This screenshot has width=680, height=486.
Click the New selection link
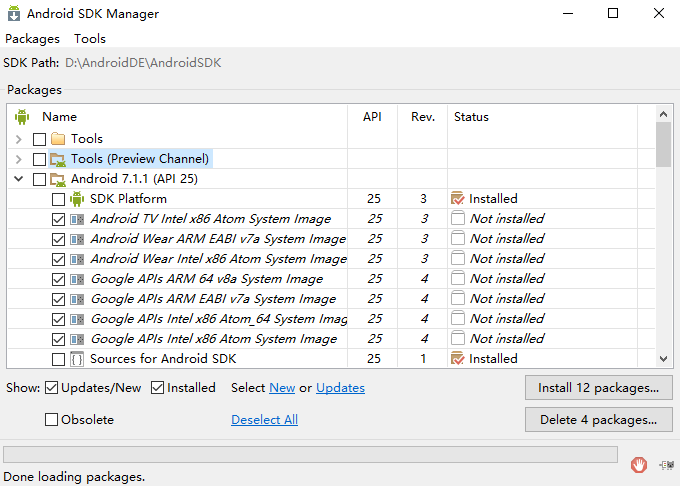pyautogui.click(x=282, y=388)
